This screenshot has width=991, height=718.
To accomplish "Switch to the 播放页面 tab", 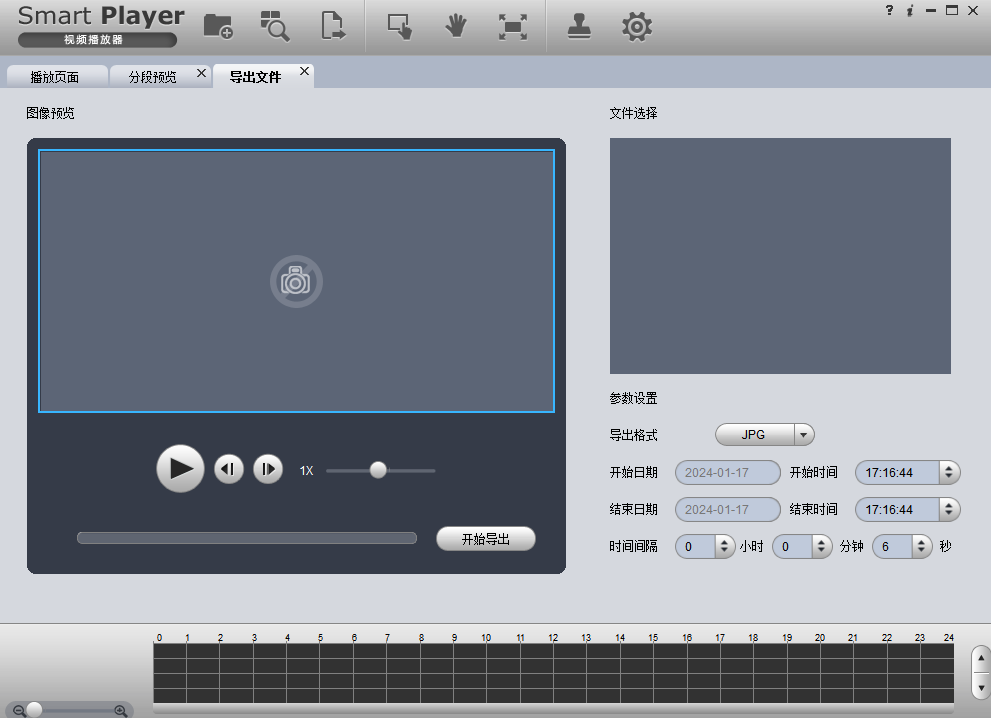I will (55, 77).
